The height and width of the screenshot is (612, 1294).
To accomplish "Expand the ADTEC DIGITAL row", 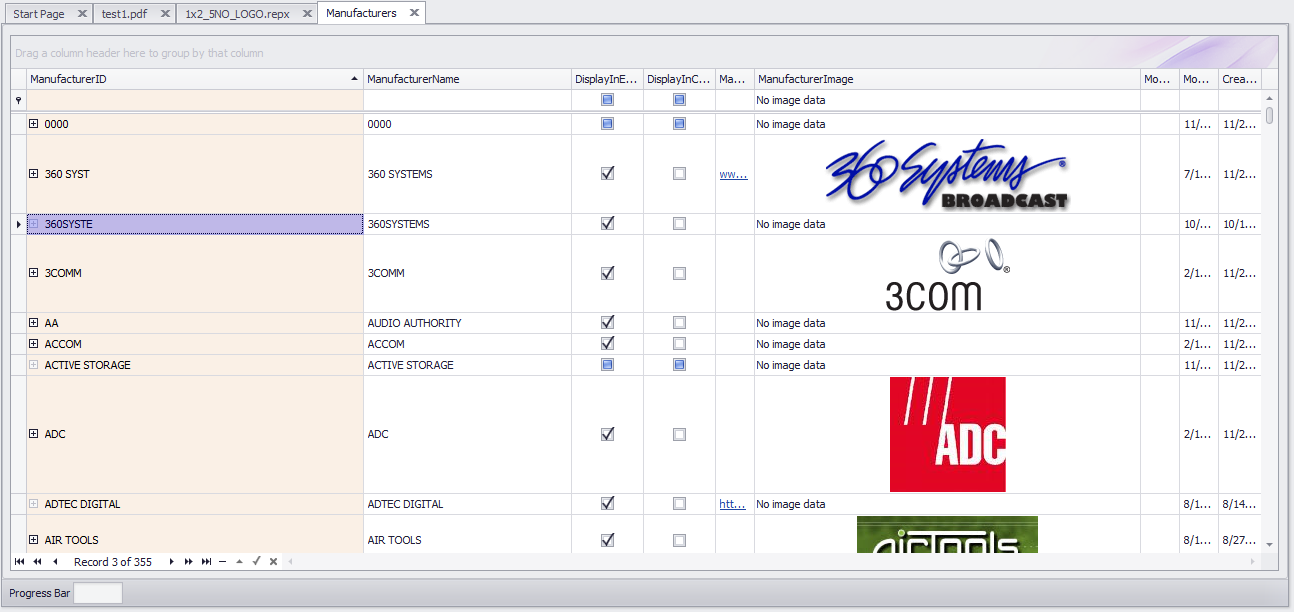I will (x=34, y=504).
